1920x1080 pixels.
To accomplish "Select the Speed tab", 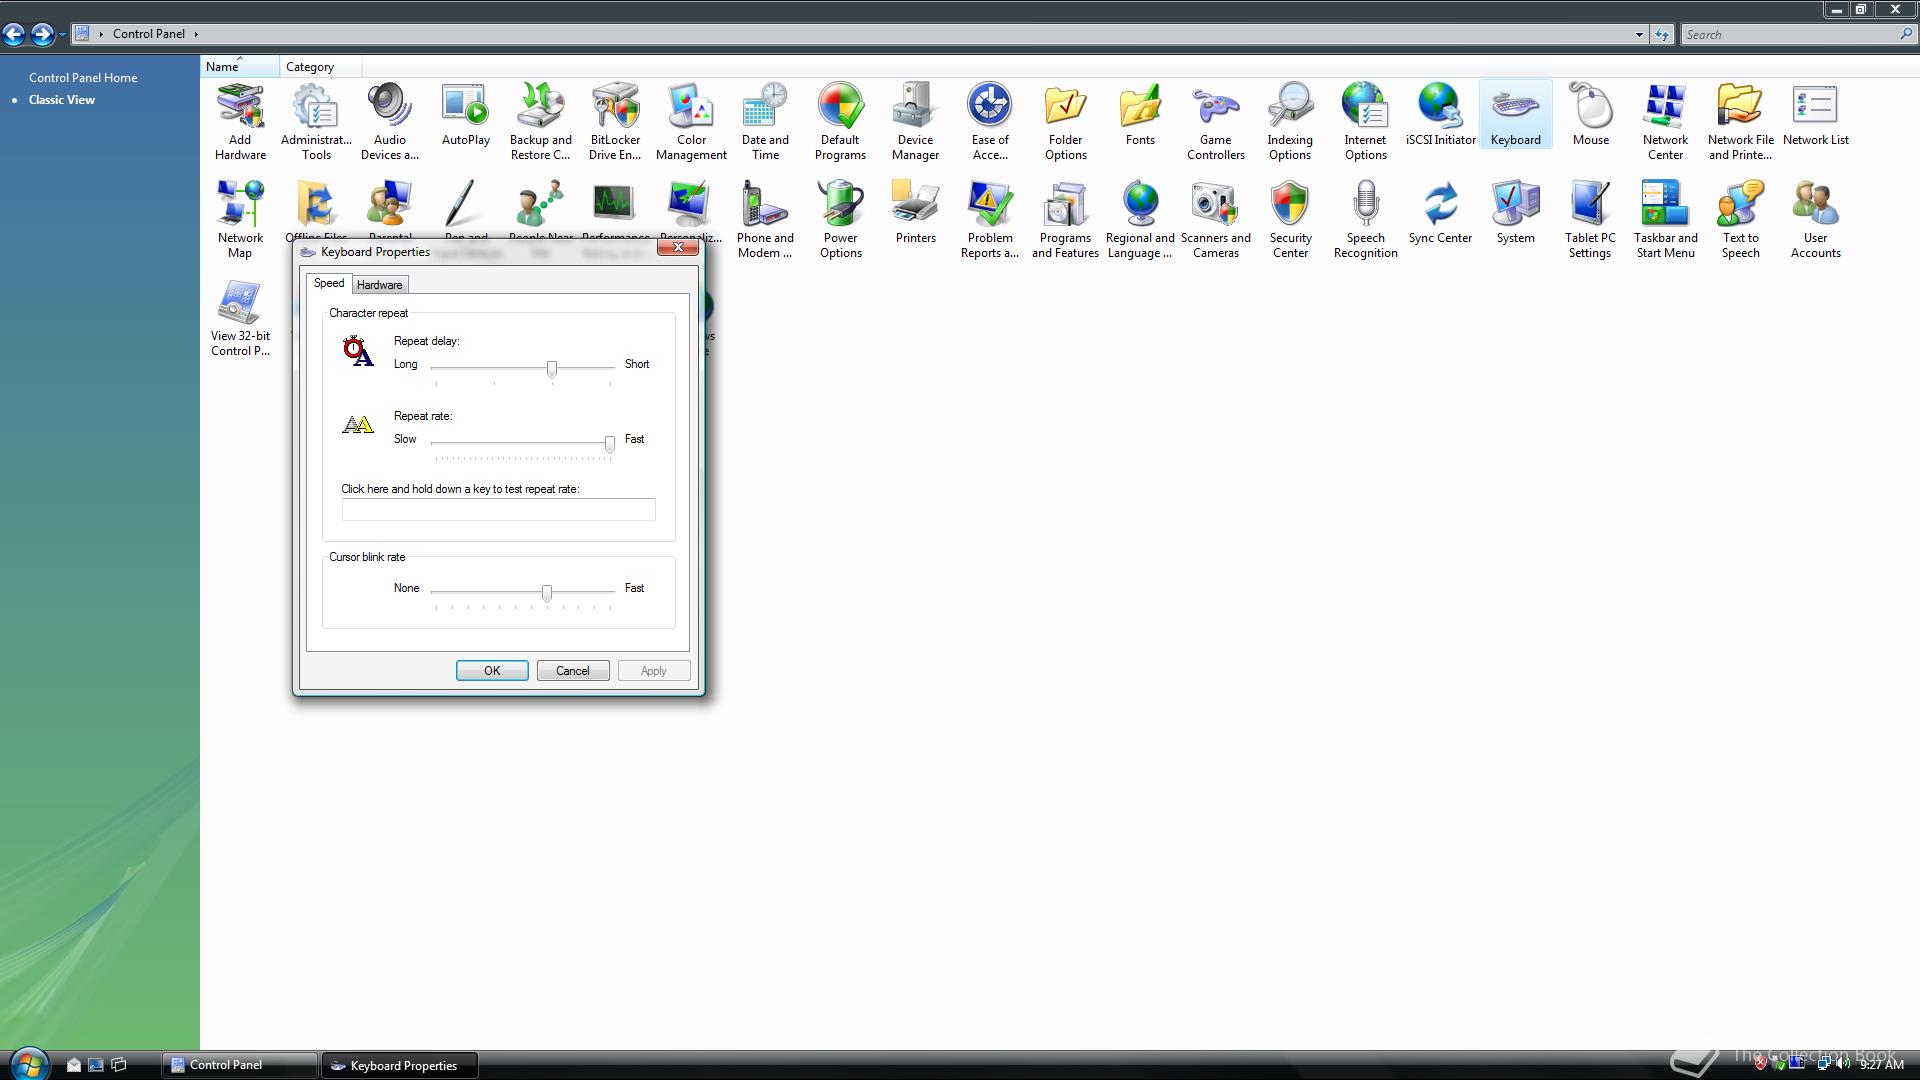I will 329,283.
